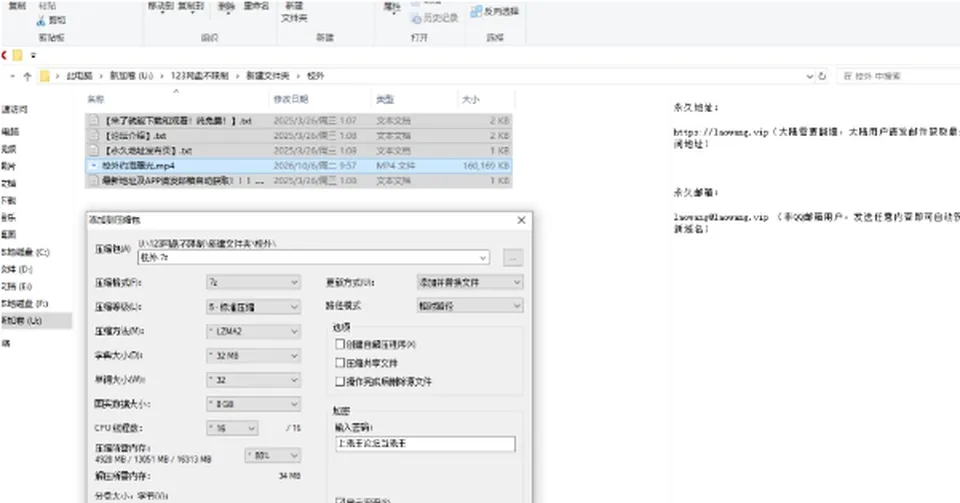The image size is (960, 503).
Task: Click the 123 网盘 breadcrumb segment
Action: tap(199, 76)
